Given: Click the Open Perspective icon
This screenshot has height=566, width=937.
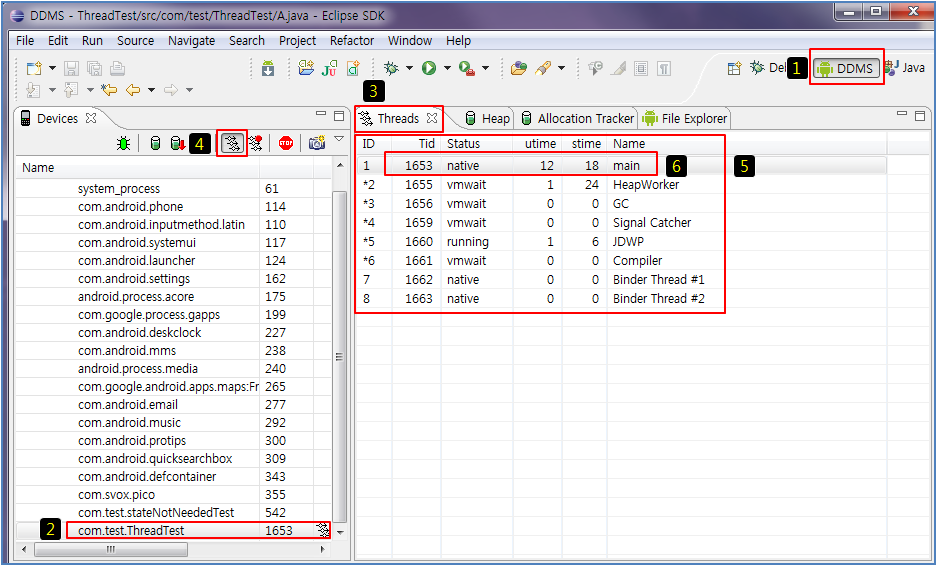Looking at the screenshot, I should [x=734, y=68].
